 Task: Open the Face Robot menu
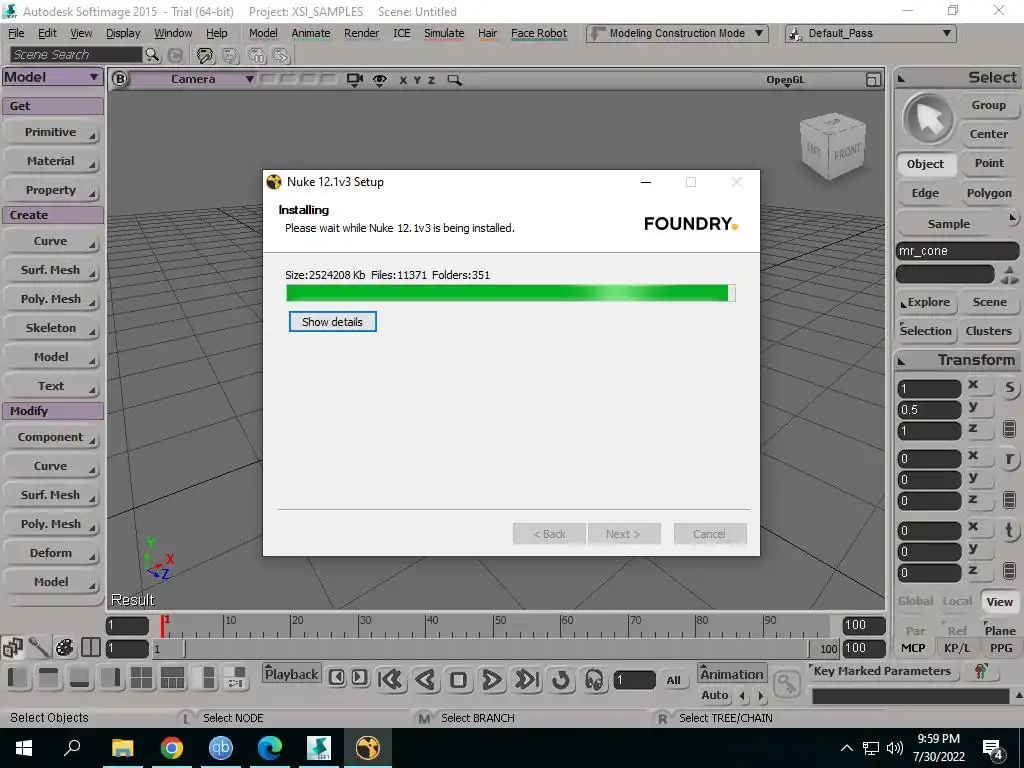point(539,33)
